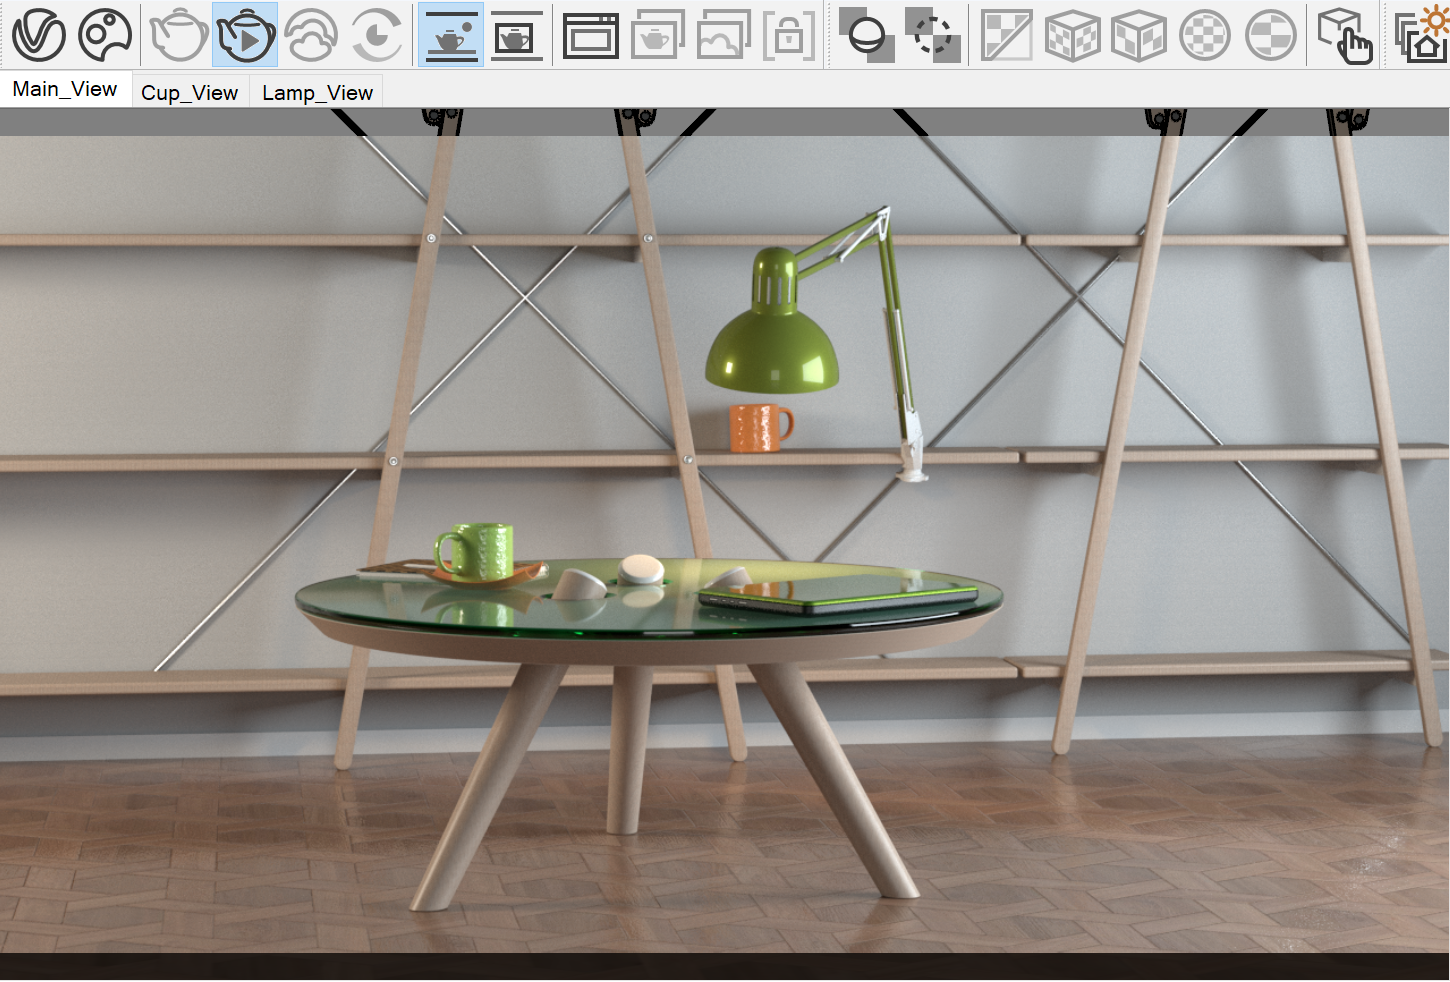Screen dimensions: 1450x982
Task: Switch to the Main_View tab
Action: (65, 89)
